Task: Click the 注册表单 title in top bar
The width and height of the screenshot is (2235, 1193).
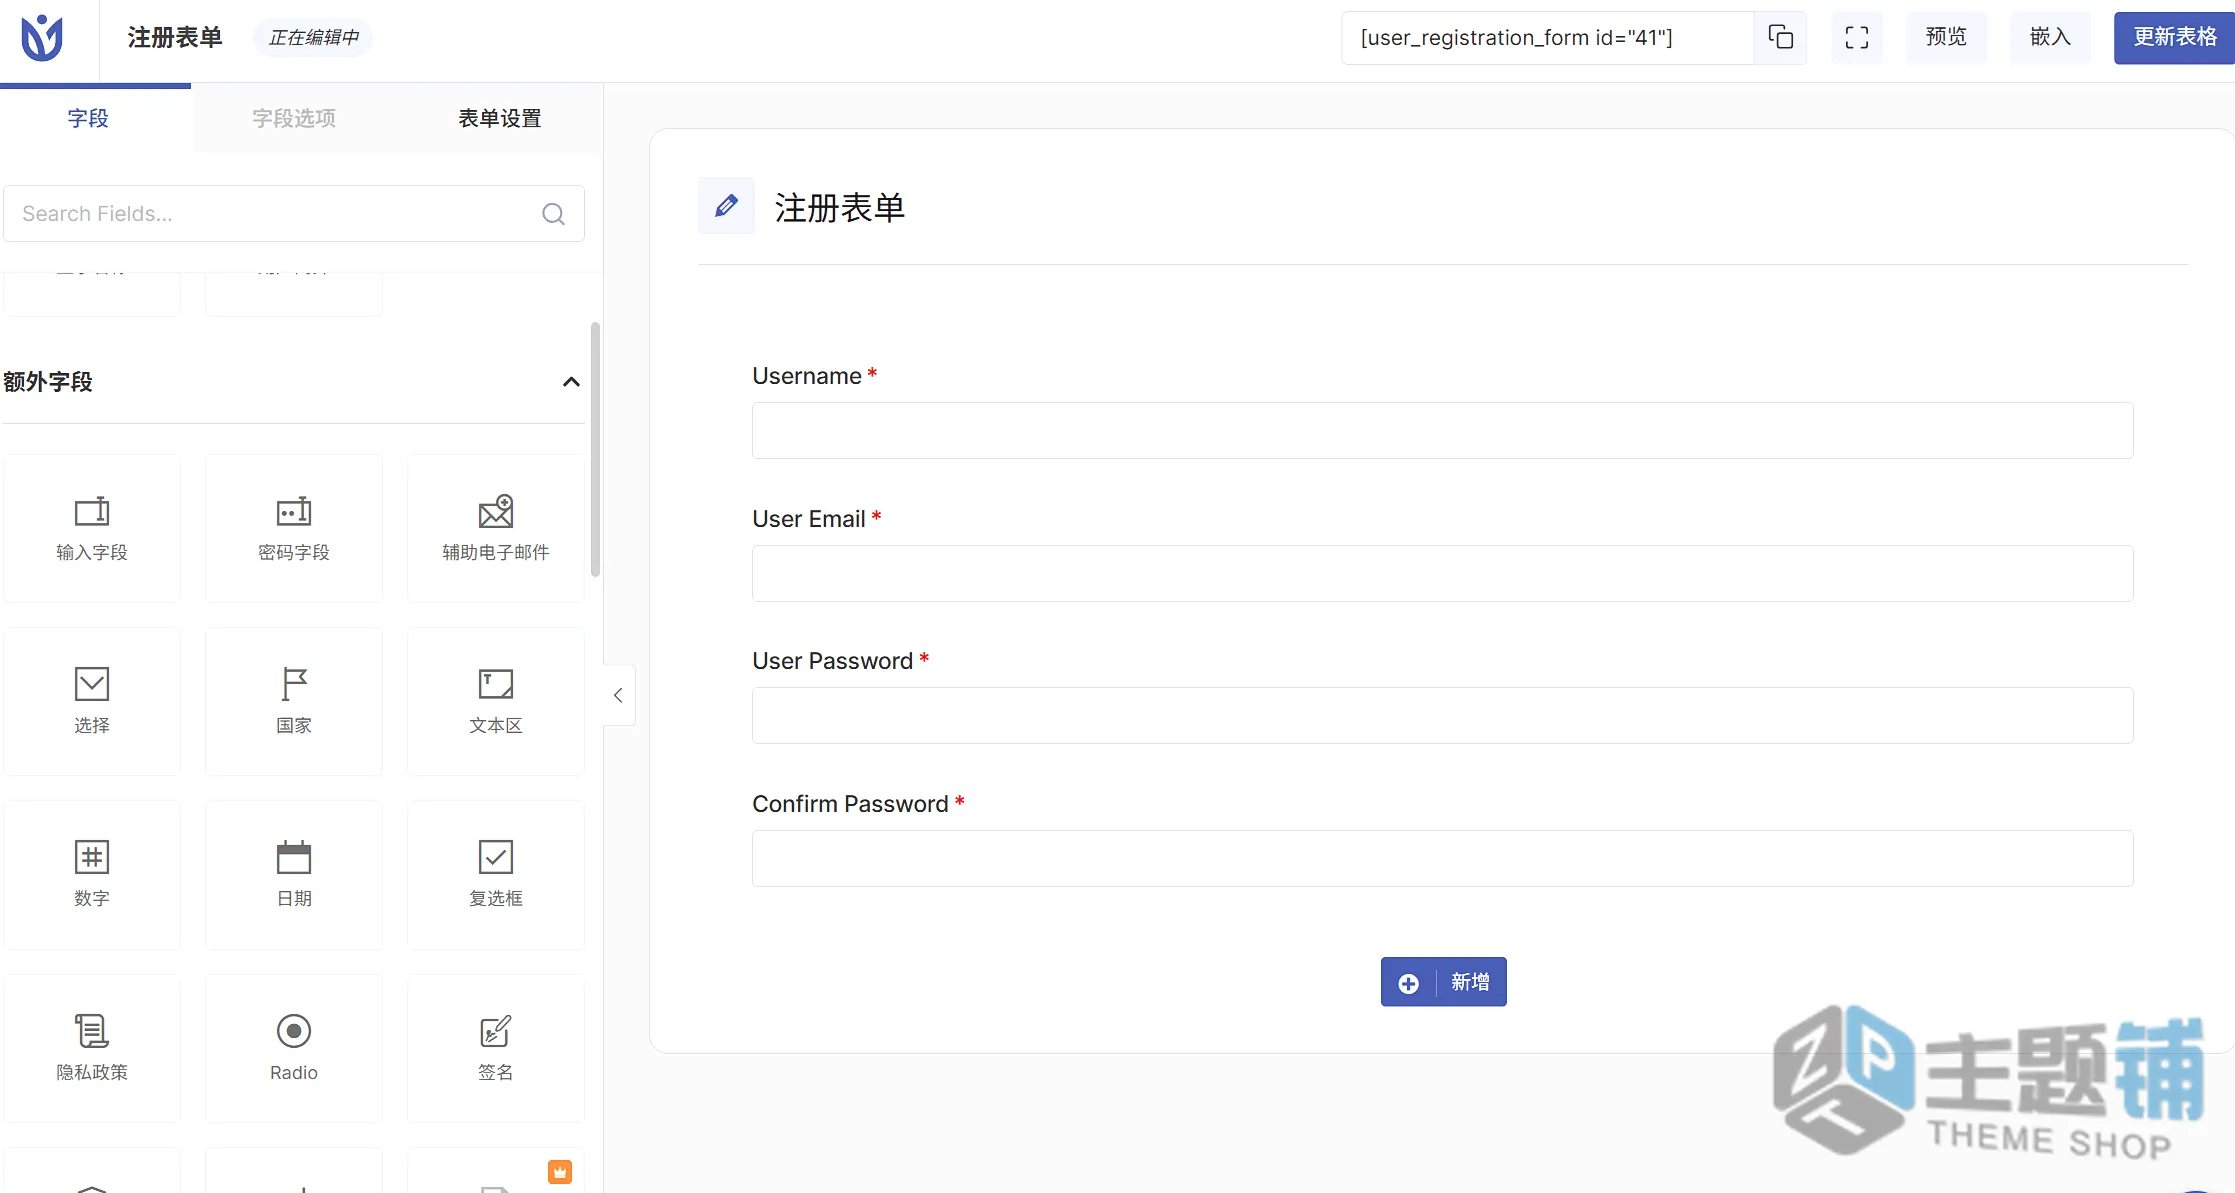Action: [x=175, y=38]
